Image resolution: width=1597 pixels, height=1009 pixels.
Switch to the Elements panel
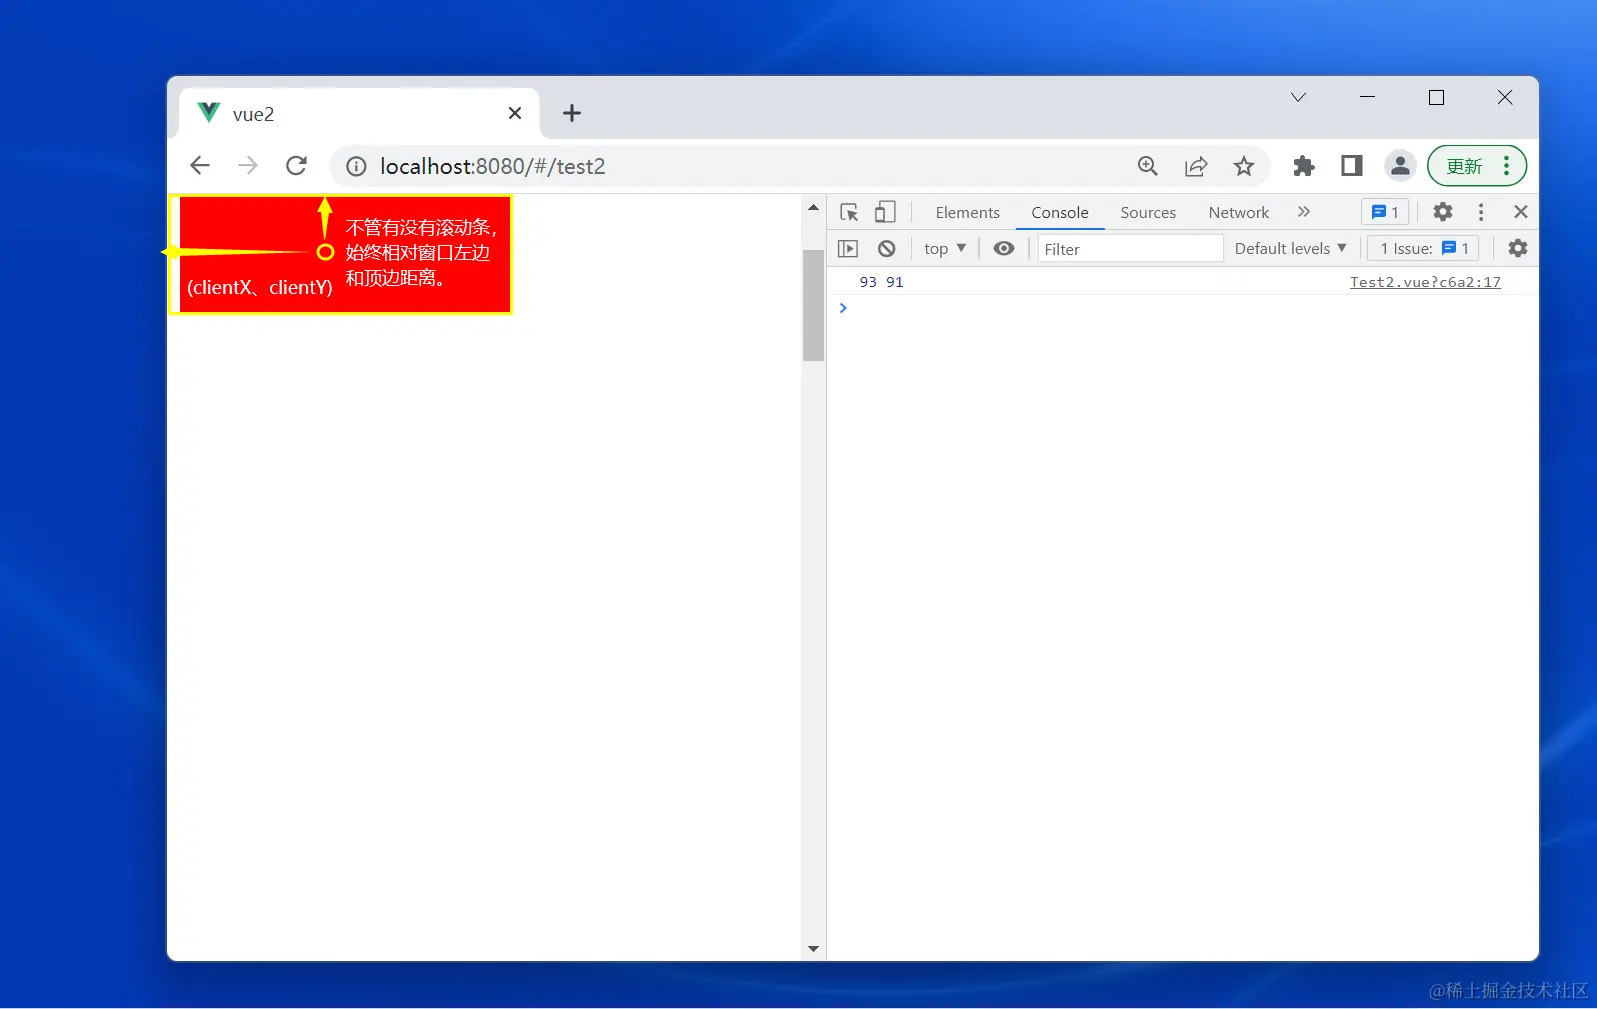coord(967,212)
